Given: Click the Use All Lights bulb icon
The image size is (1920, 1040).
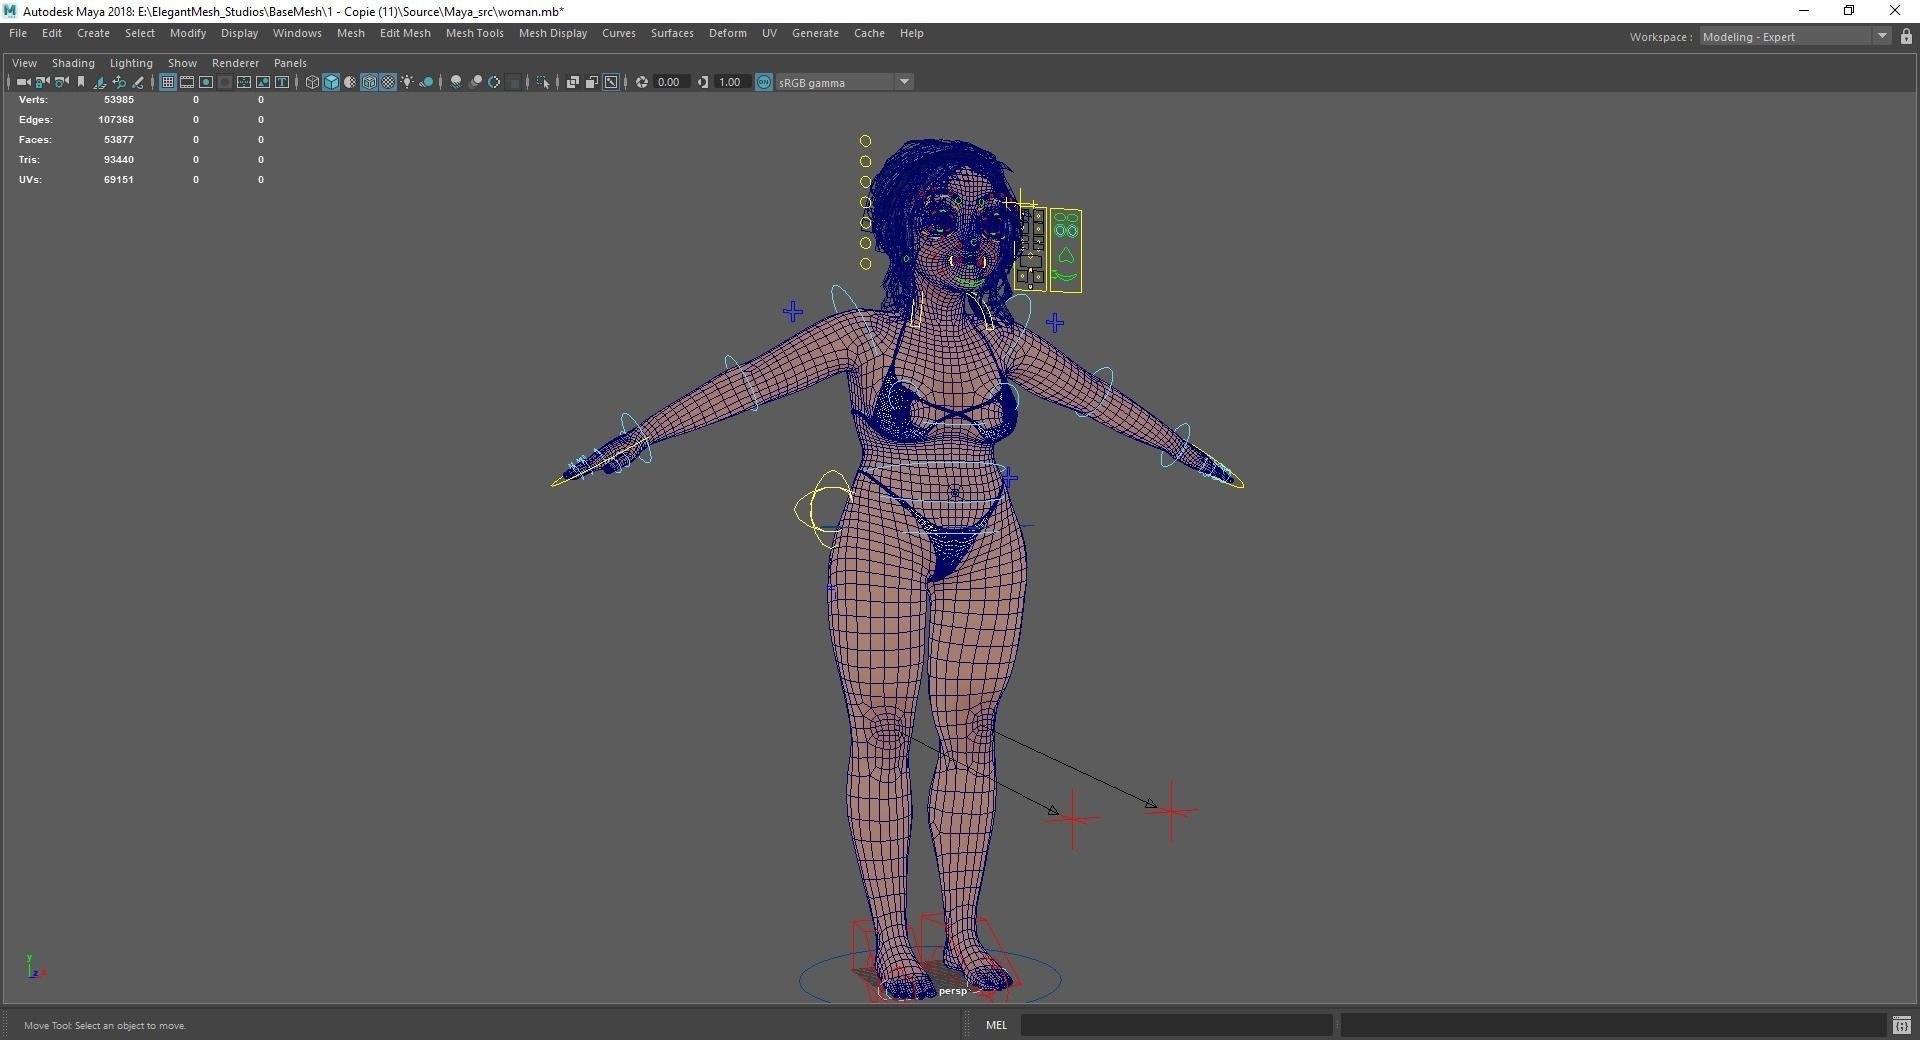Looking at the screenshot, I should pyautogui.click(x=407, y=82).
